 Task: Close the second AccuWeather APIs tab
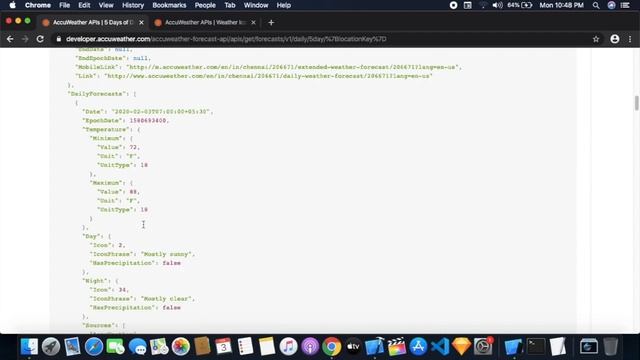(253, 22)
